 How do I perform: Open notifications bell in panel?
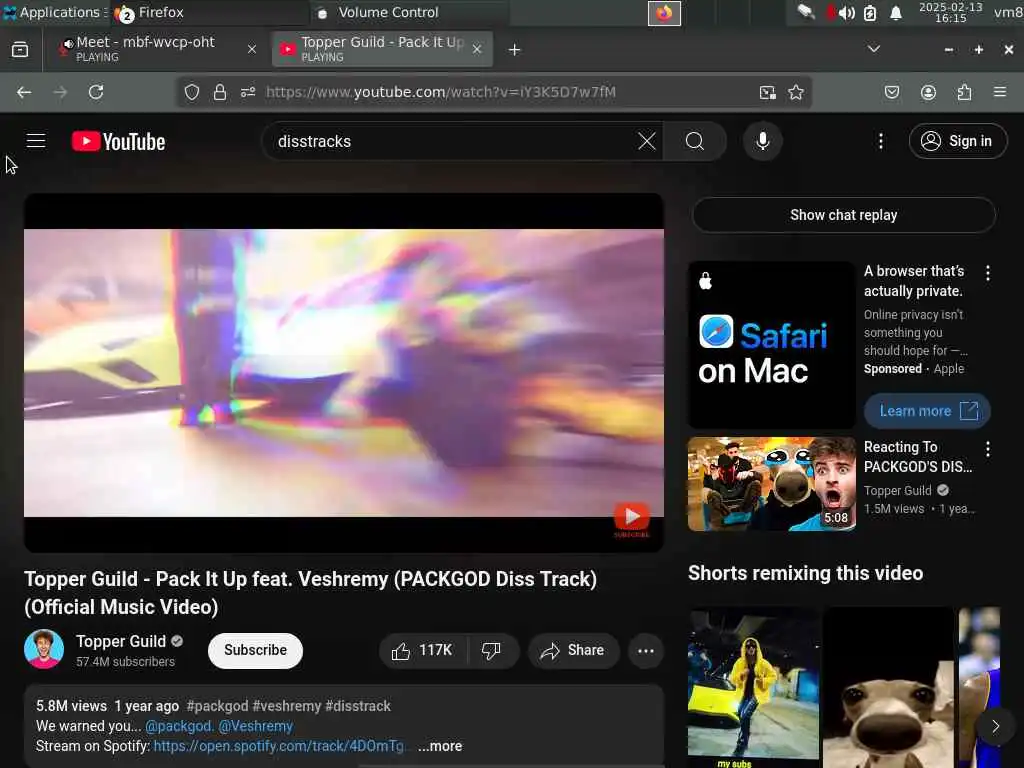point(896,13)
